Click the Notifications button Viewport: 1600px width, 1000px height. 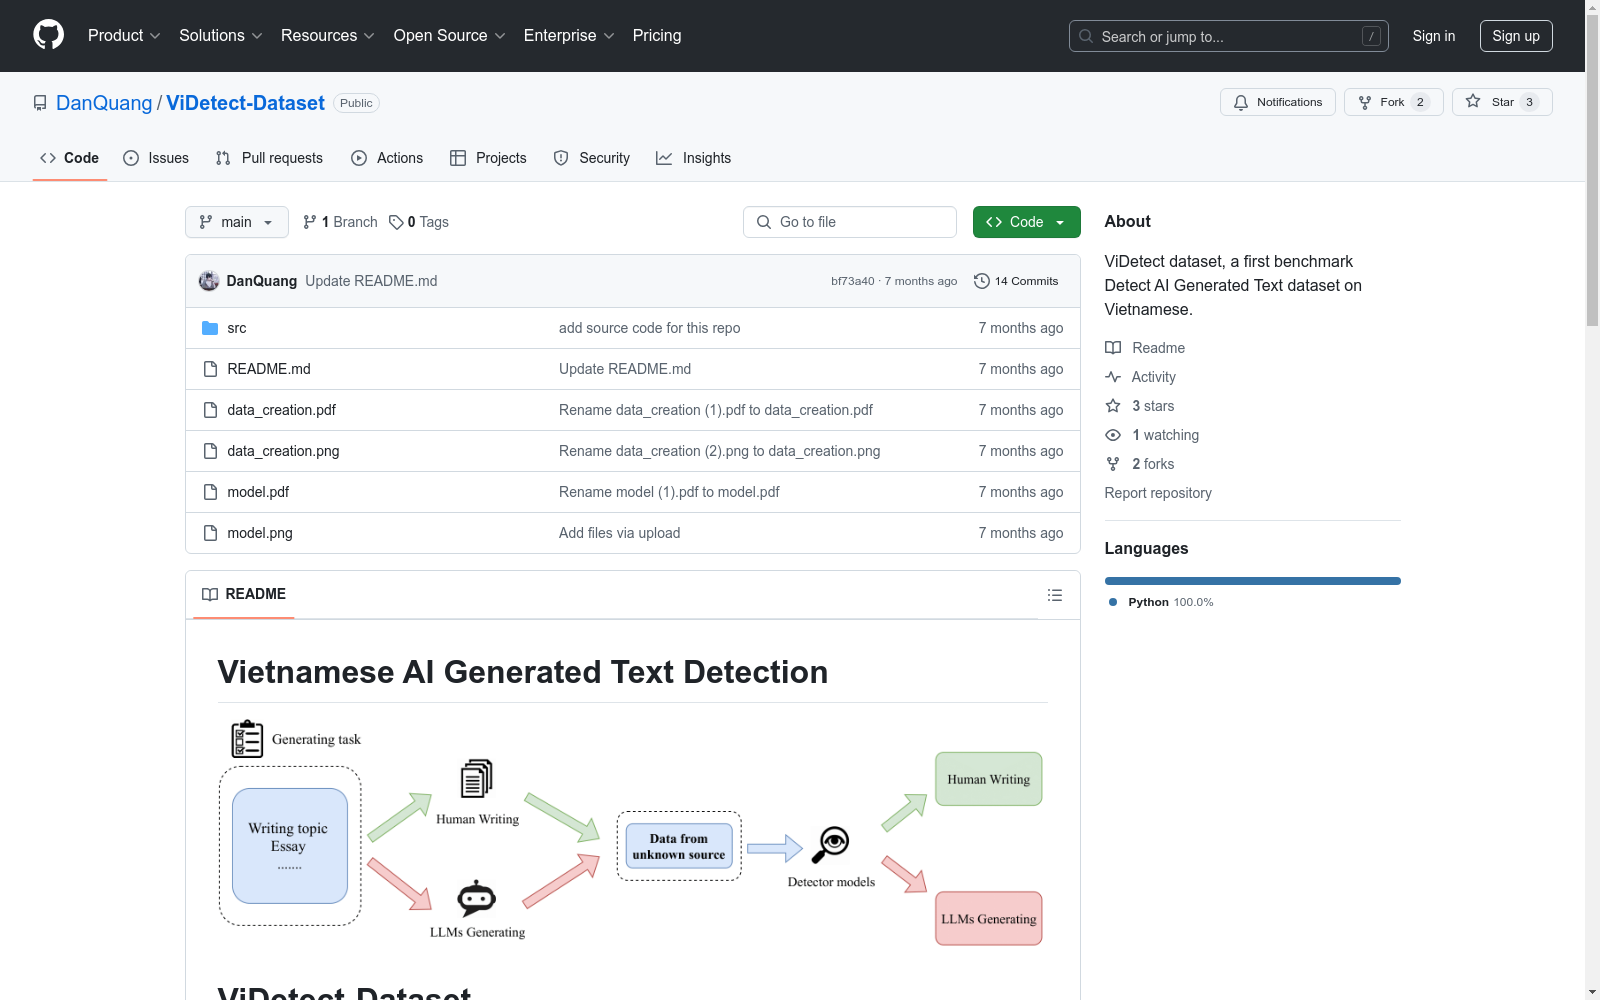point(1278,102)
